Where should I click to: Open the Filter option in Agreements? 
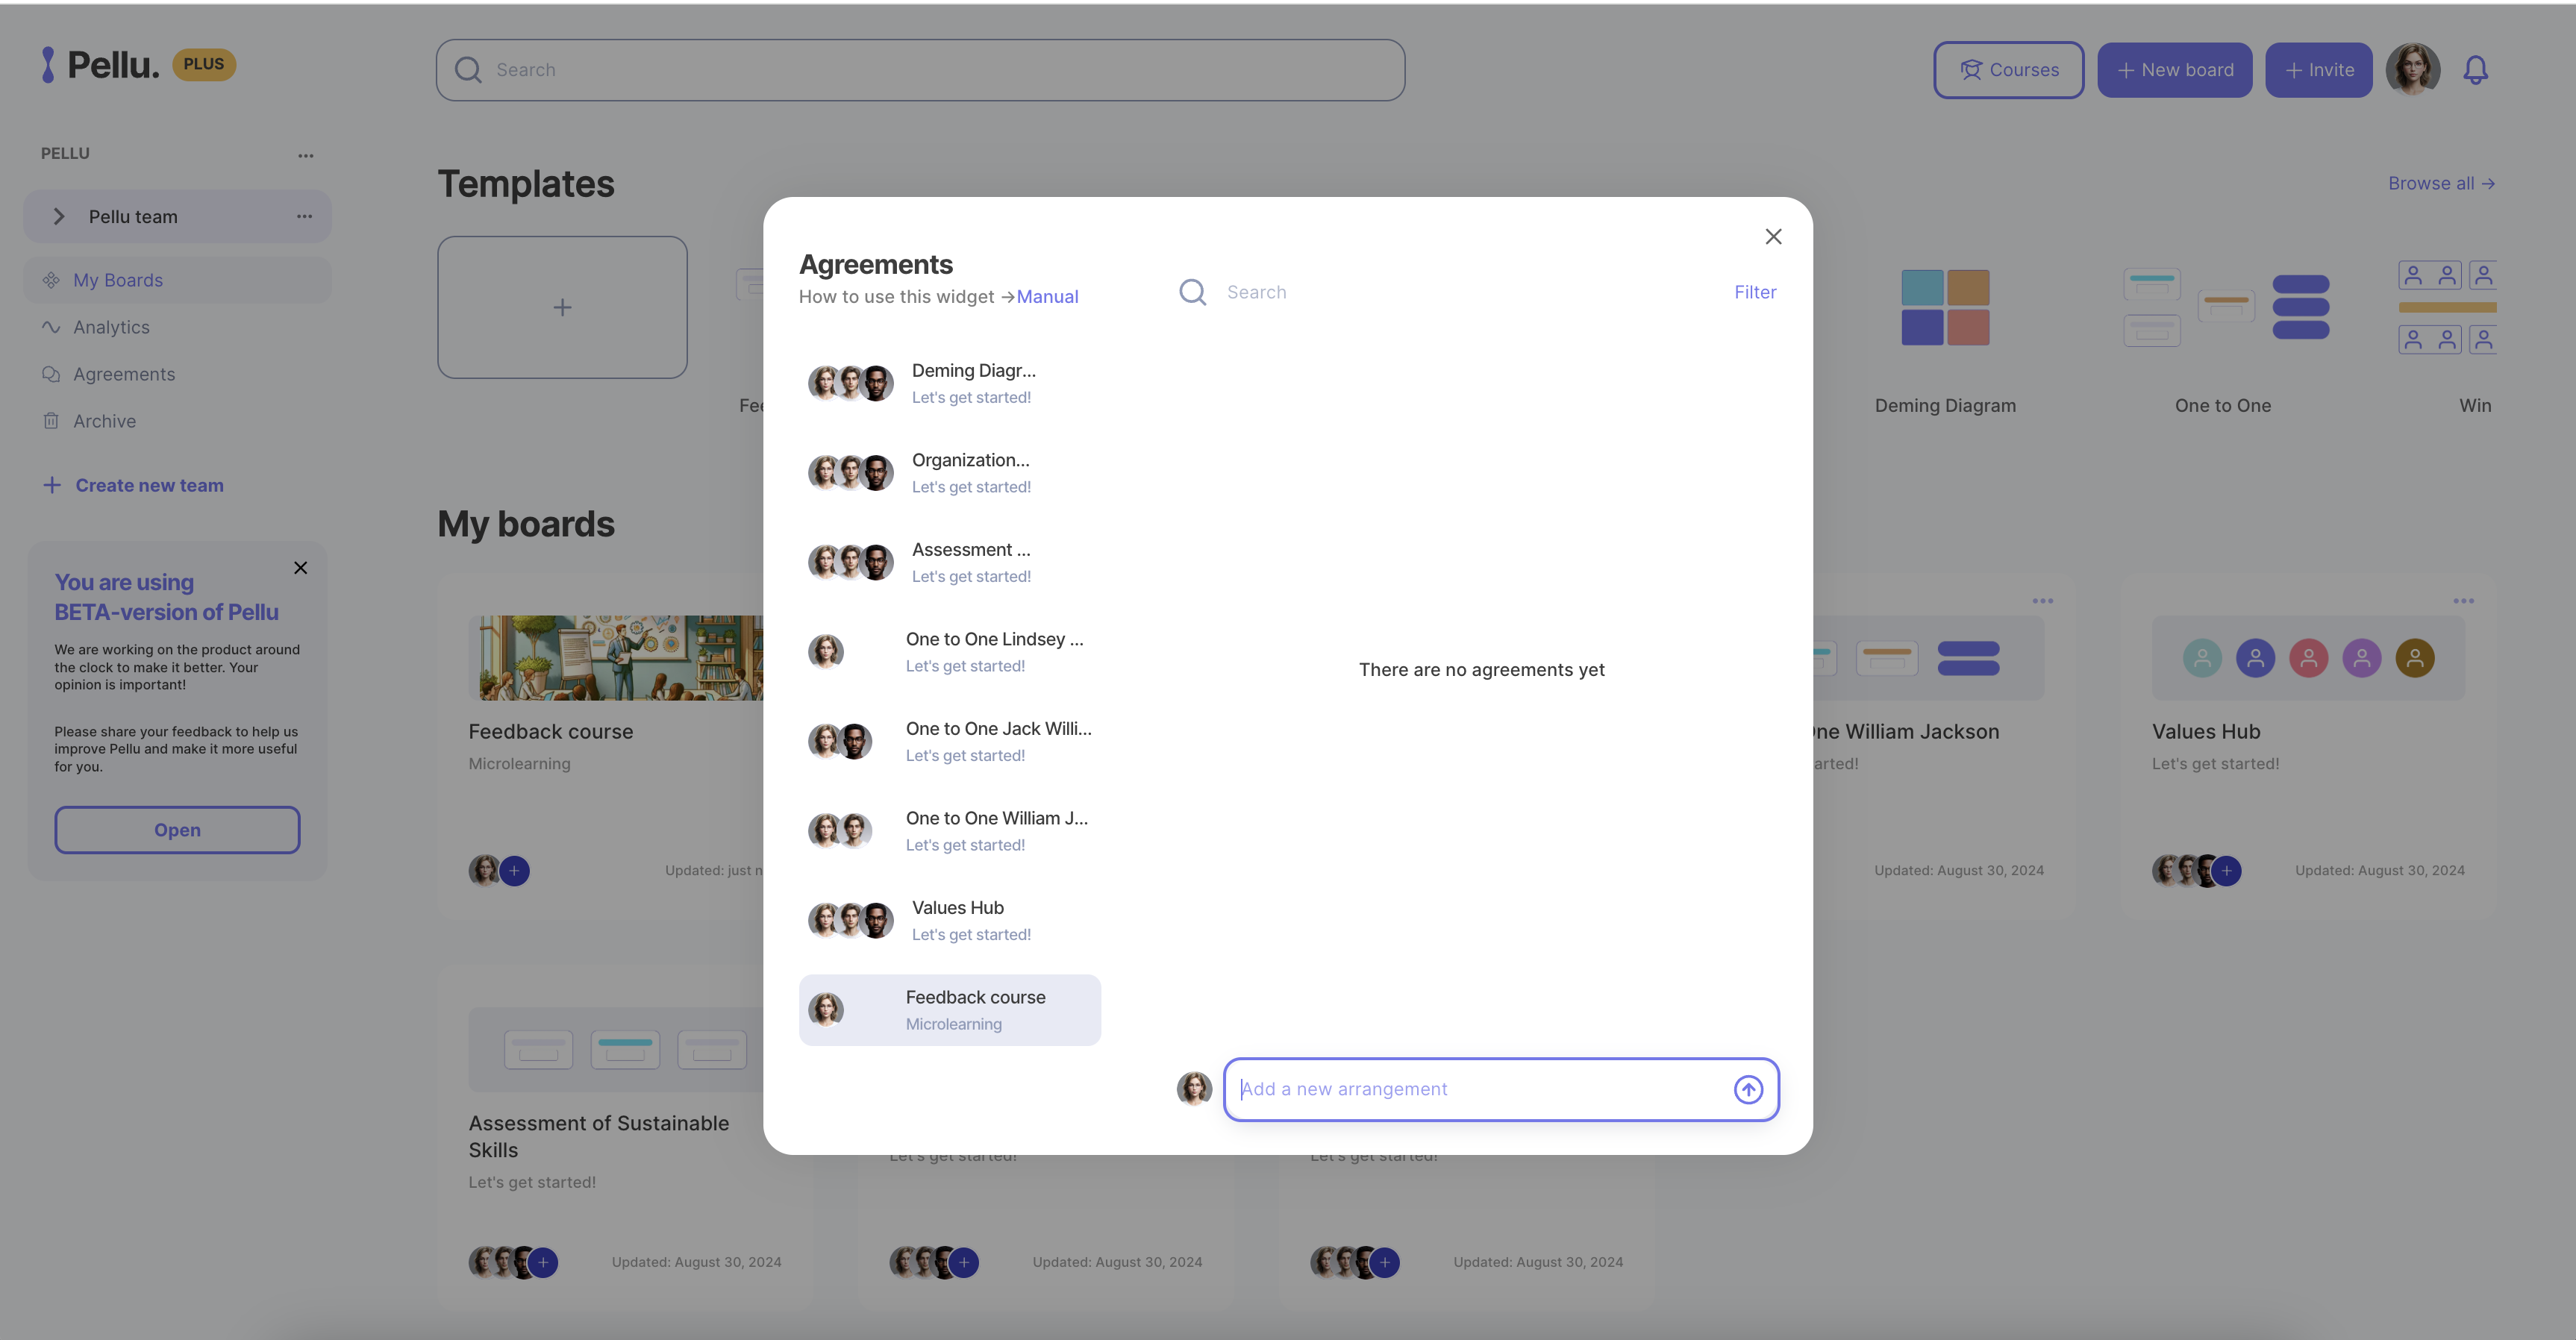tap(1755, 292)
